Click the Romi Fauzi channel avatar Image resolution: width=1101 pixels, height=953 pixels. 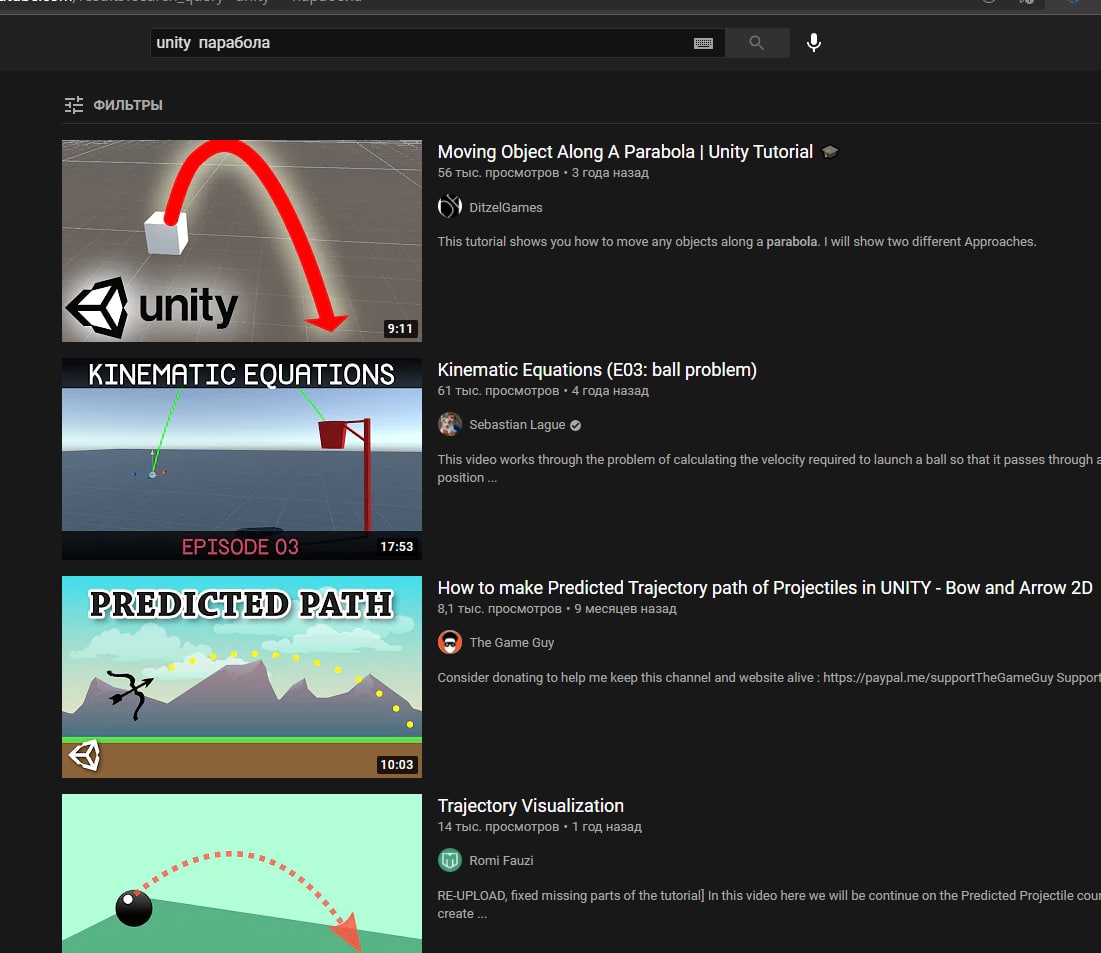click(449, 860)
